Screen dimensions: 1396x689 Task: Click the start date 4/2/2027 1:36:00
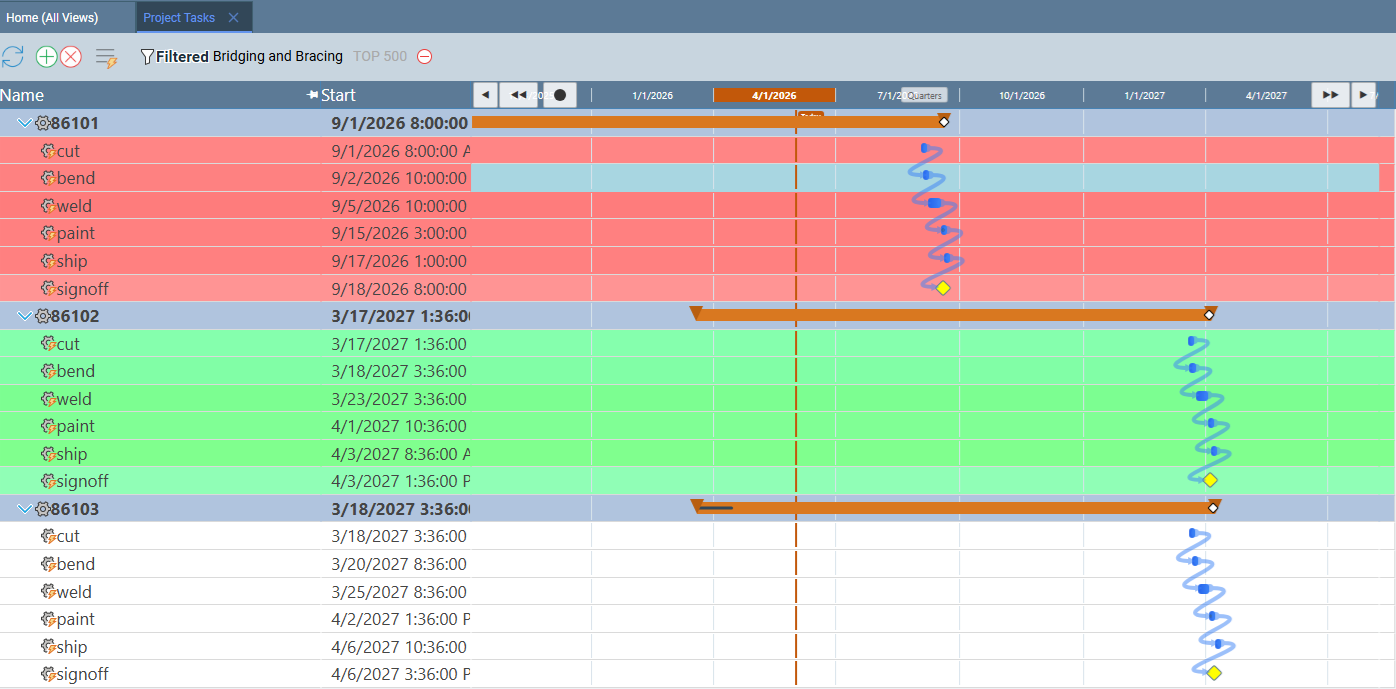(401, 619)
